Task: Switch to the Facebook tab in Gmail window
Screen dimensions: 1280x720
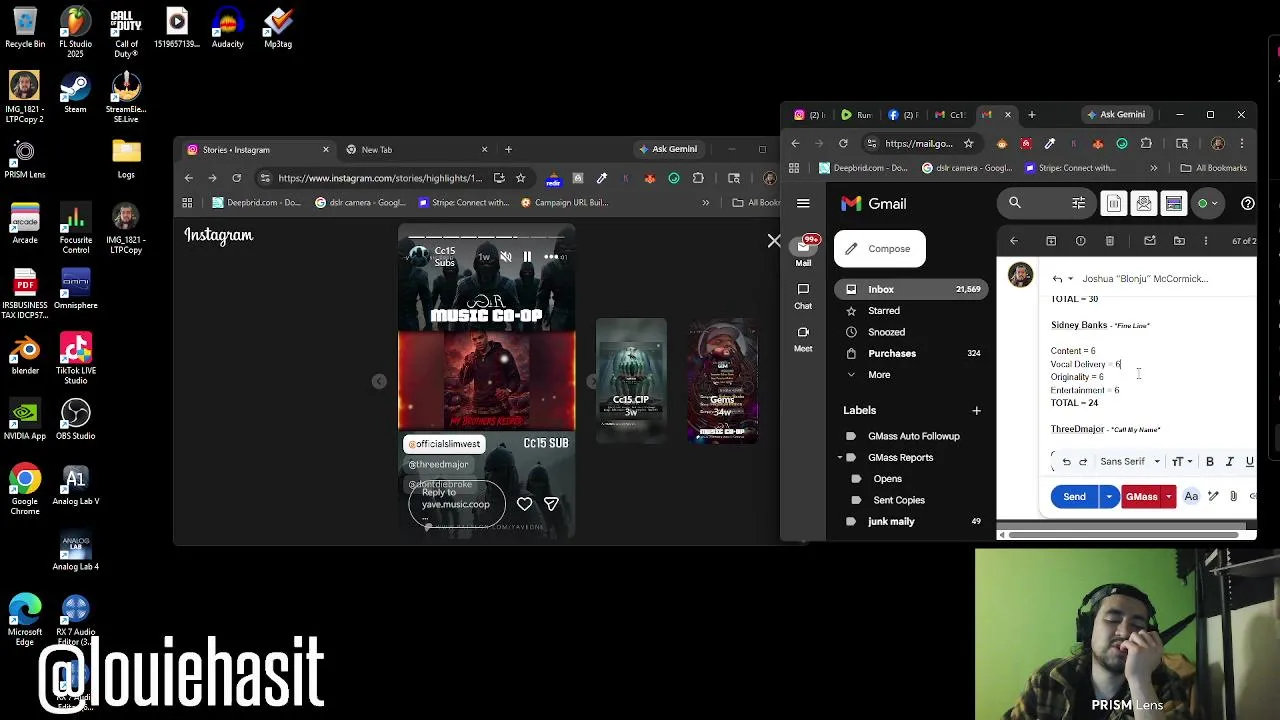Action: pos(904,115)
